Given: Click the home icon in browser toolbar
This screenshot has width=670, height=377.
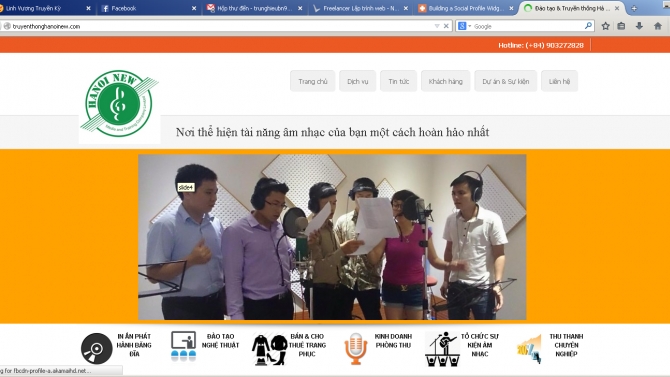Looking at the screenshot, I should point(658,26).
